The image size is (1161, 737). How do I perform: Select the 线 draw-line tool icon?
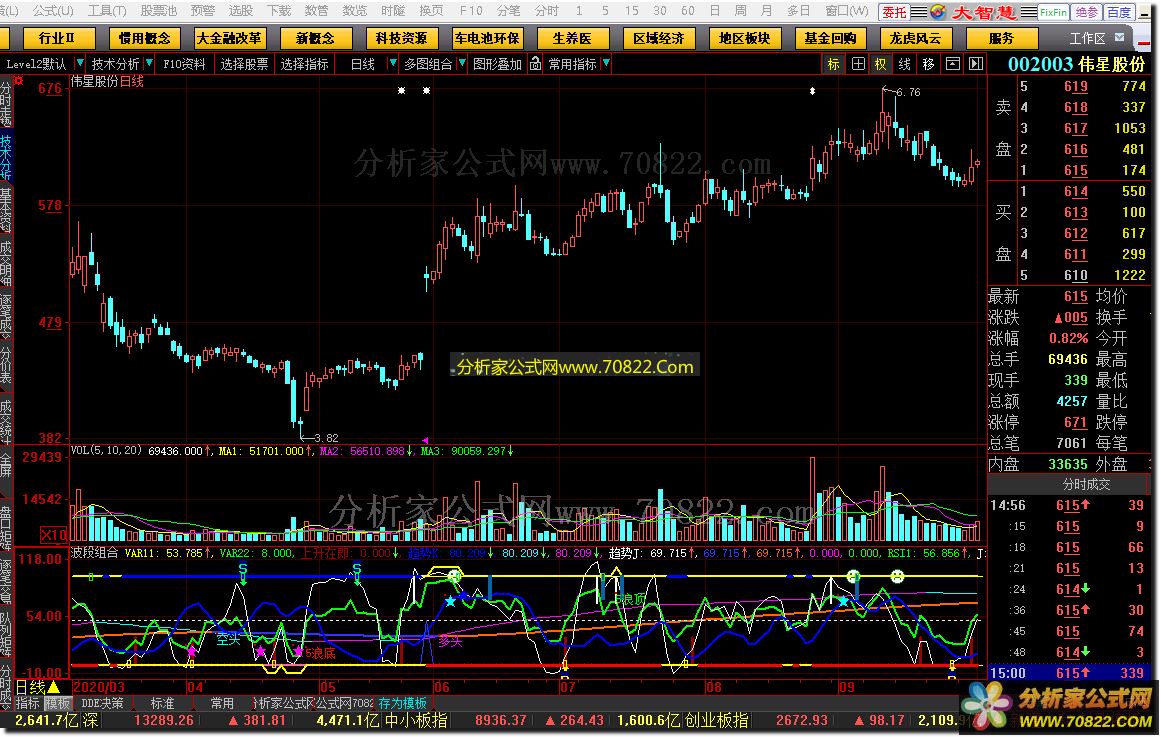click(x=905, y=64)
